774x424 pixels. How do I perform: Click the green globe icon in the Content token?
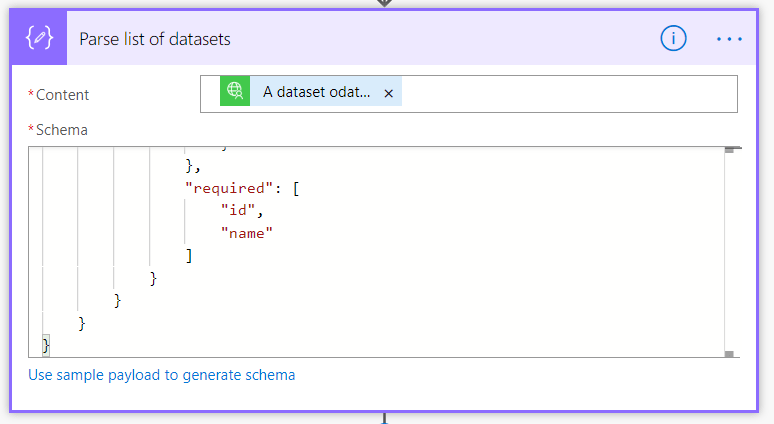(235, 93)
